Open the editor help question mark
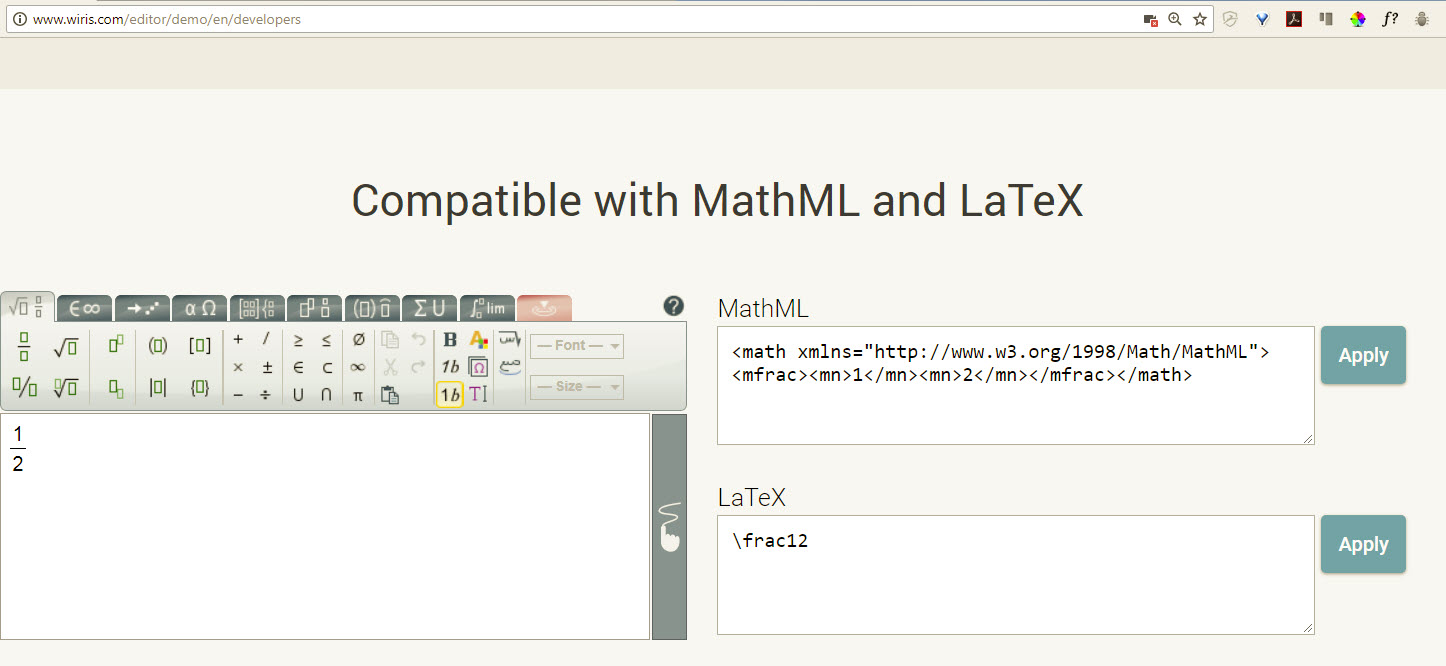The height and width of the screenshot is (666, 1446). [674, 306]
